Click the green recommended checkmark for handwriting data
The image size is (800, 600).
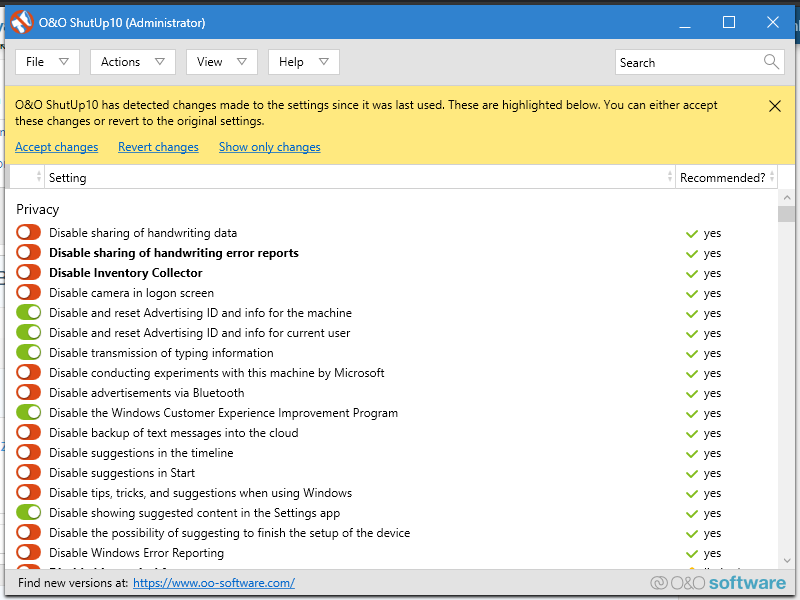691,233
